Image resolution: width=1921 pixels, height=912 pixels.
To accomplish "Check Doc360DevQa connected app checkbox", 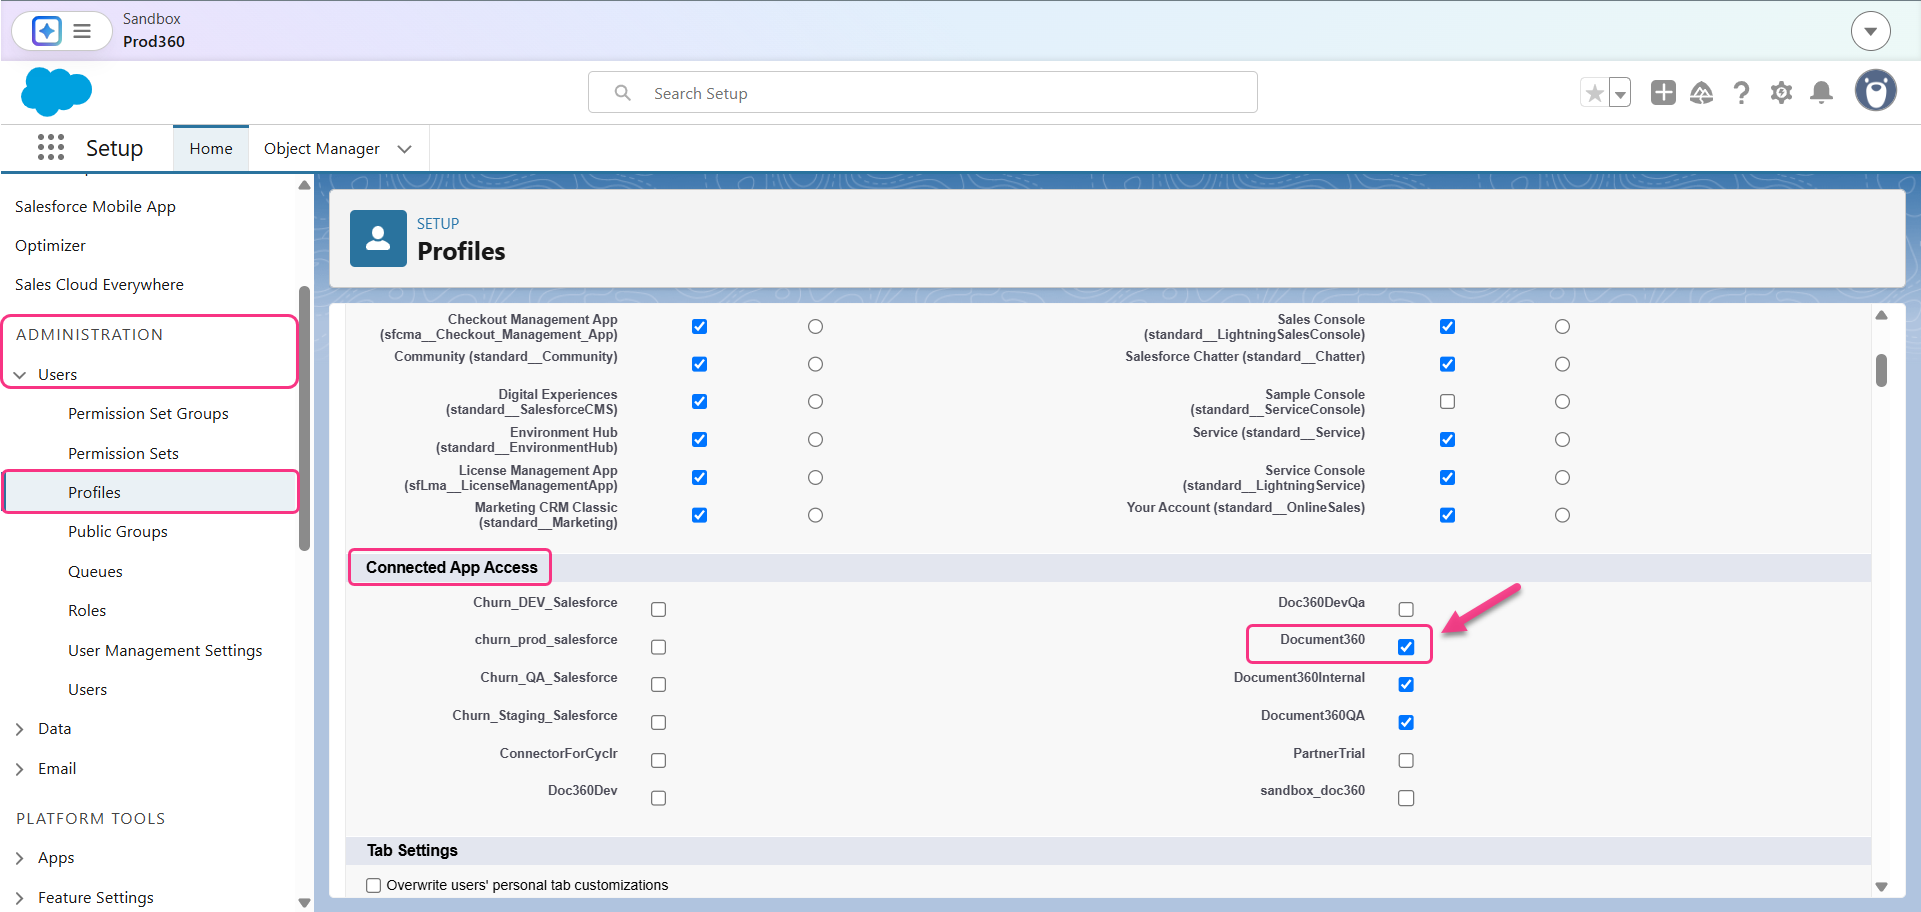I will tap(1406, 610).
